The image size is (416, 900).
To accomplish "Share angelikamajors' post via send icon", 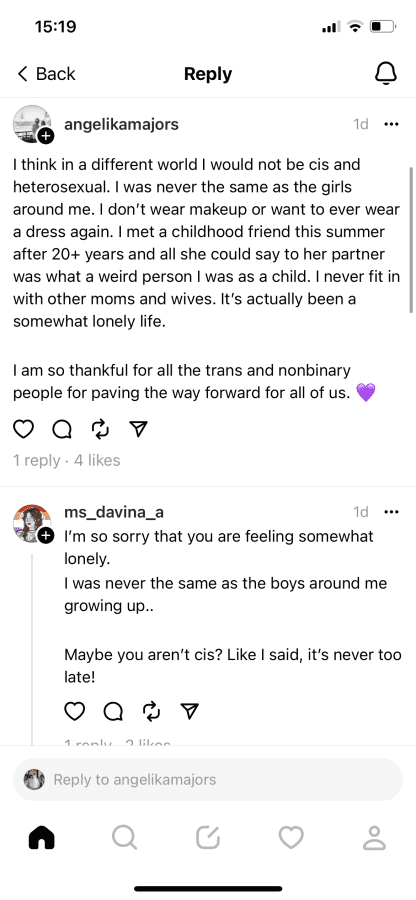I will pos(138,429).
